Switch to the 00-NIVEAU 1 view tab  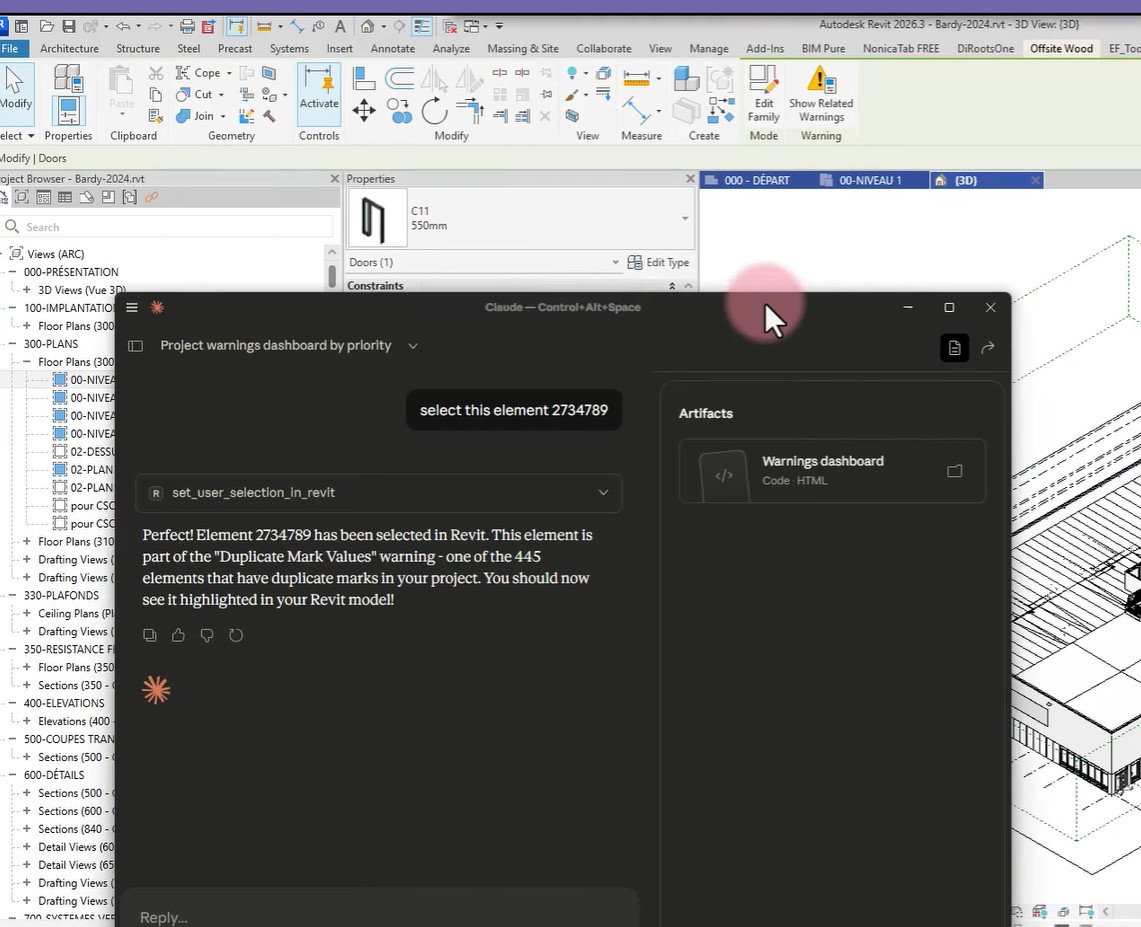(869, 181)
